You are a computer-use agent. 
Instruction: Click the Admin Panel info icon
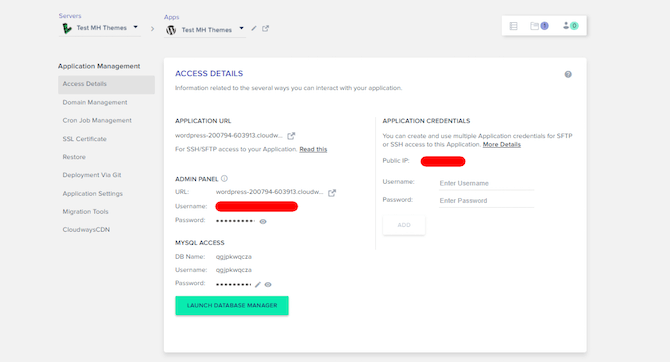[x=224, y=179]
